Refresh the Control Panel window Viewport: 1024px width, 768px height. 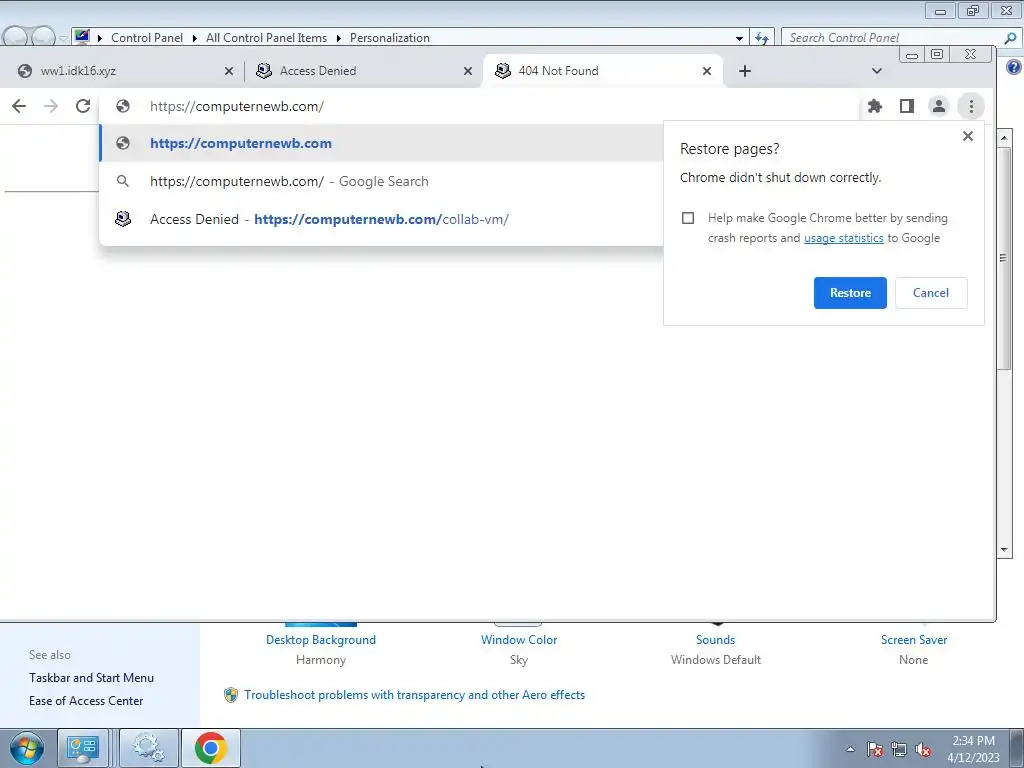[762, 38]
